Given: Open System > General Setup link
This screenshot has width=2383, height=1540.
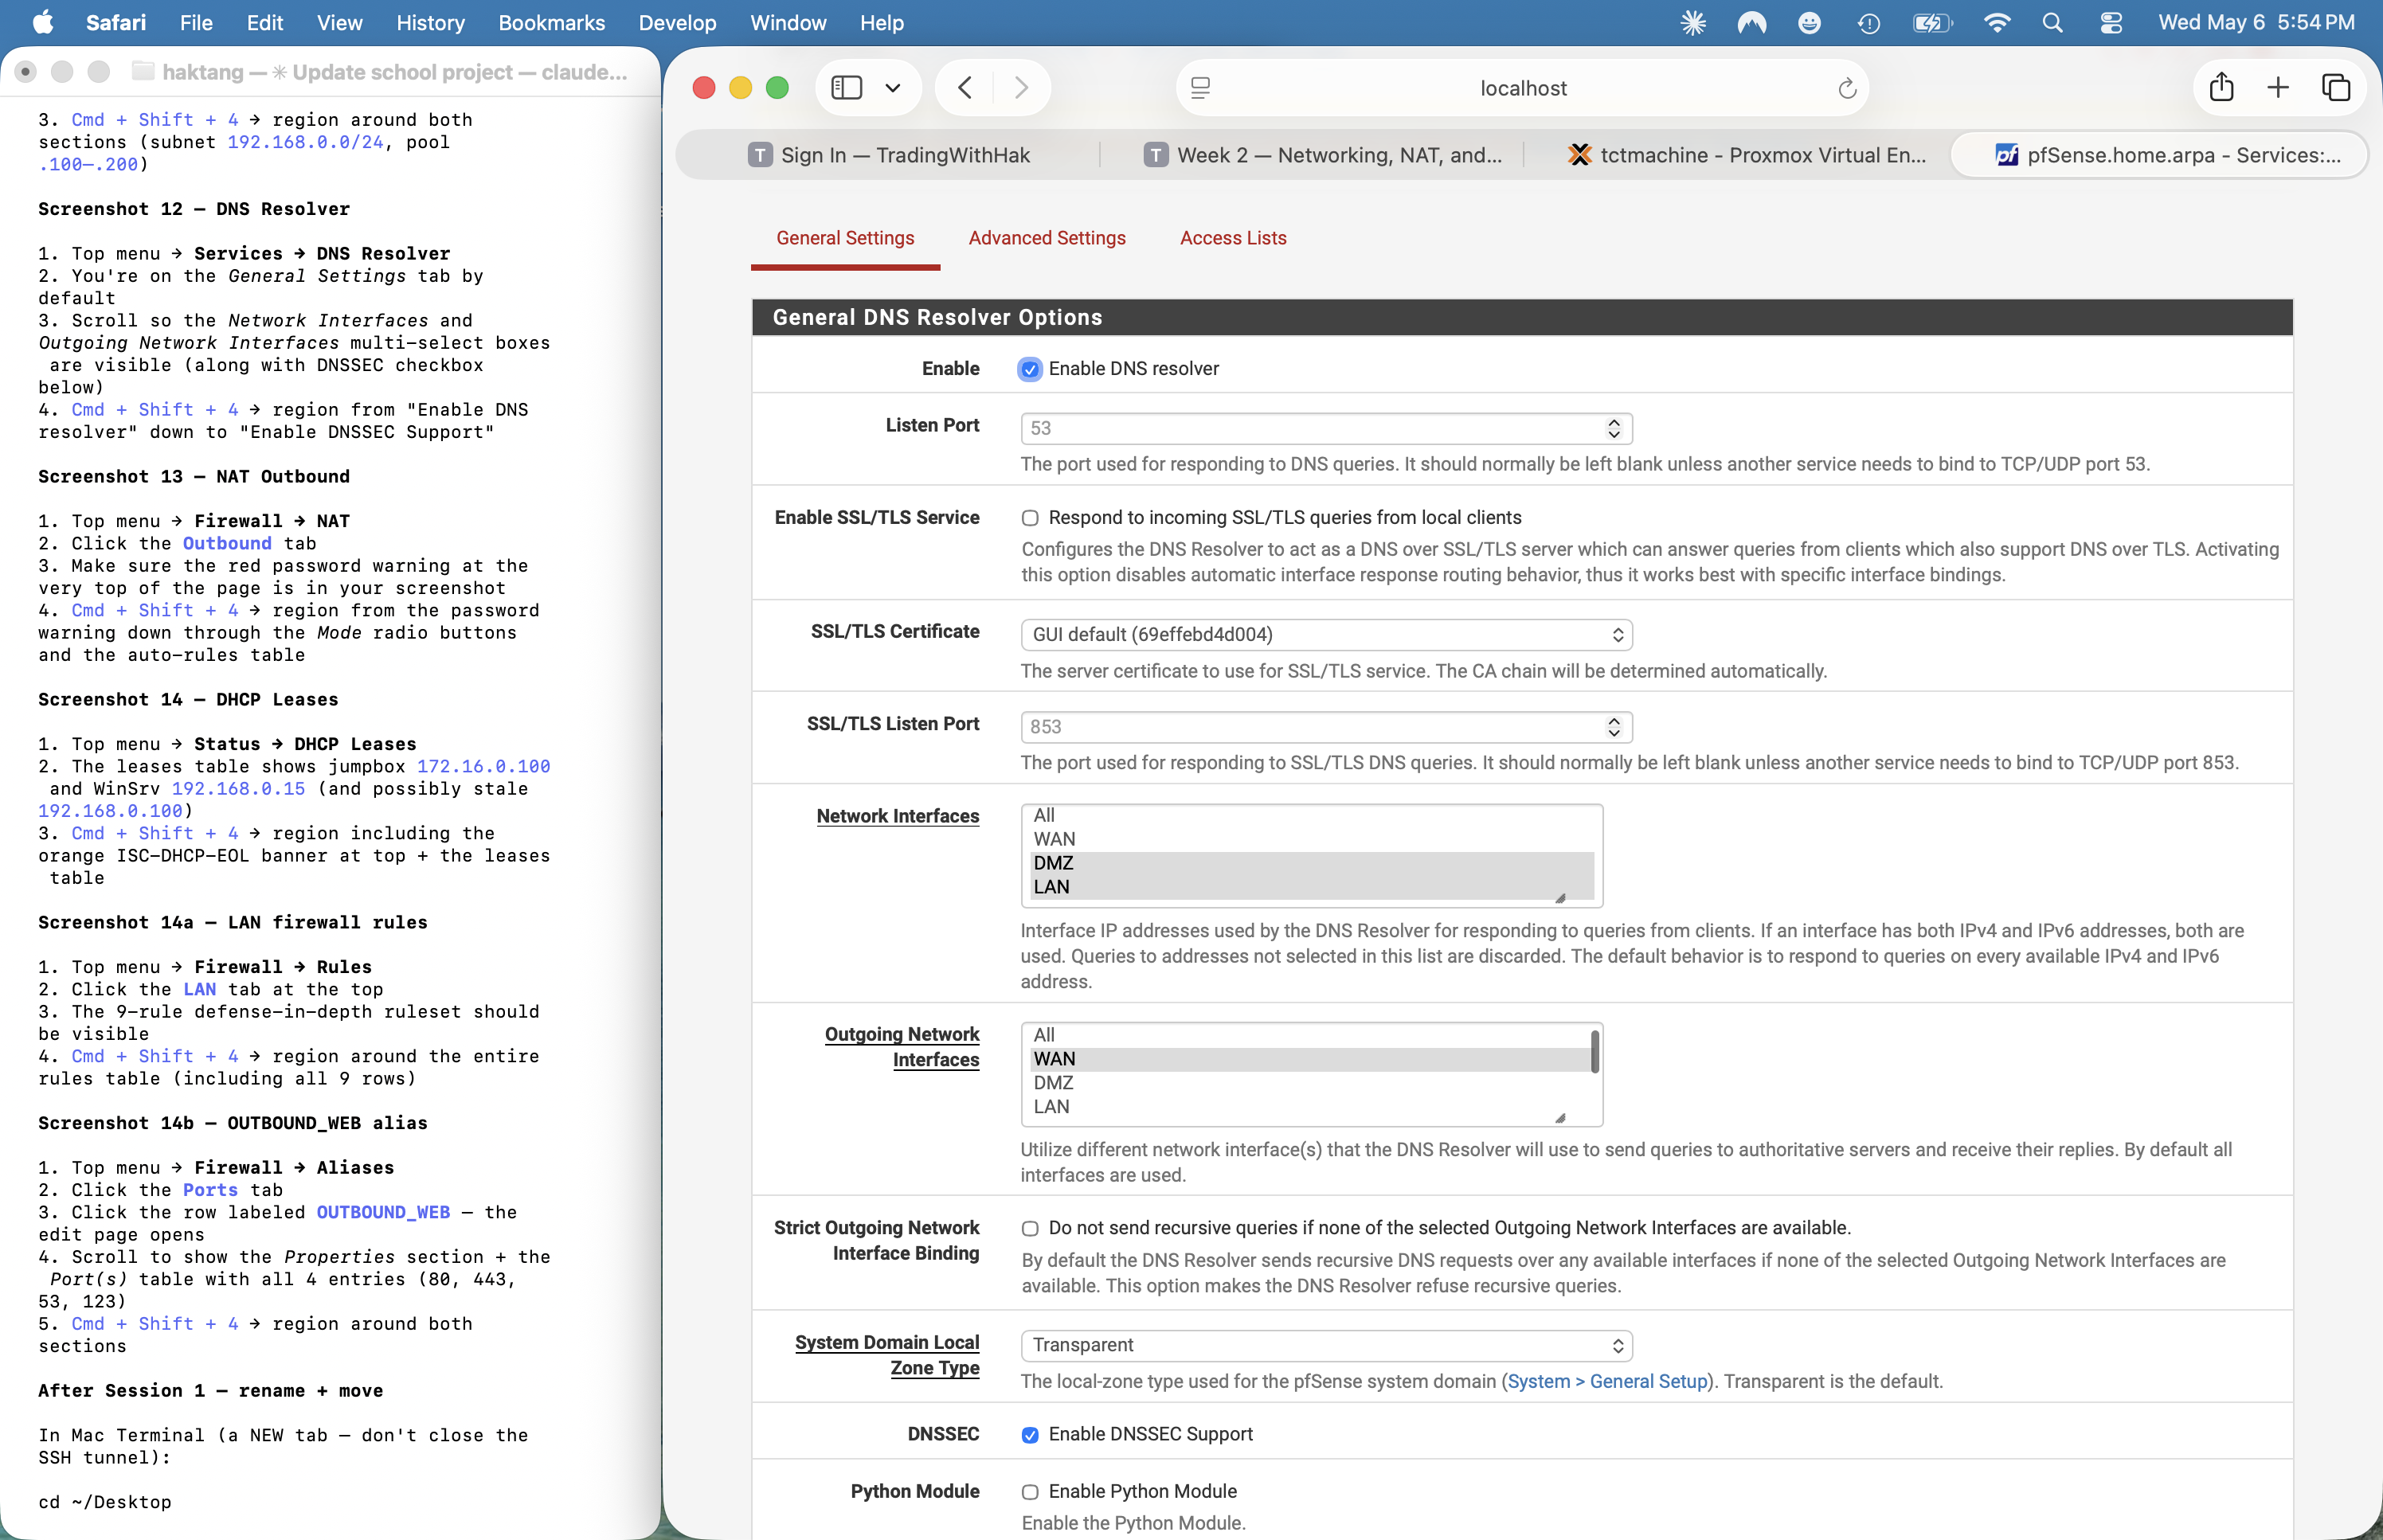Looking at the screenshot, I should click(x=1608, y=1382).
